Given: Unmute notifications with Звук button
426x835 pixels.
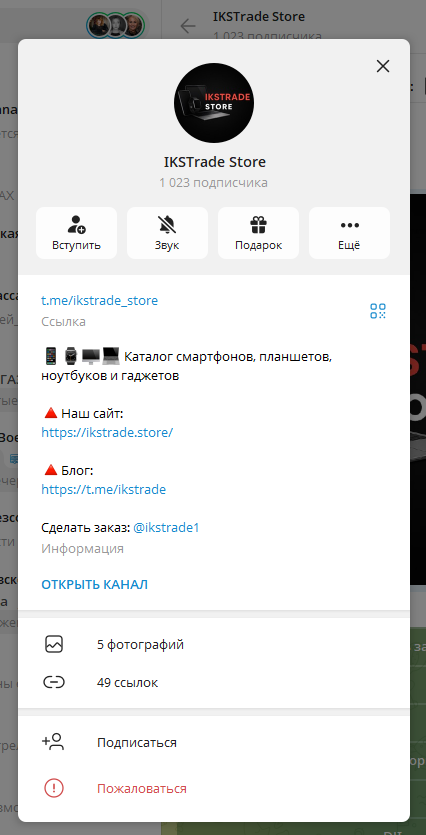Looking at the screenshot, I should pos(167,233).
